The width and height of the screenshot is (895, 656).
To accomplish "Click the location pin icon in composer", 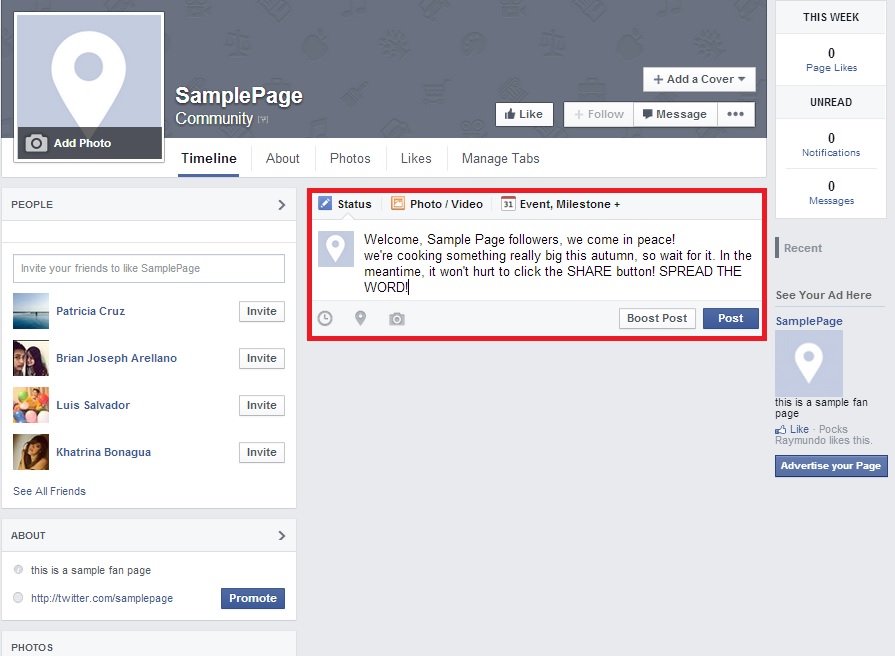I will point(360,318).
